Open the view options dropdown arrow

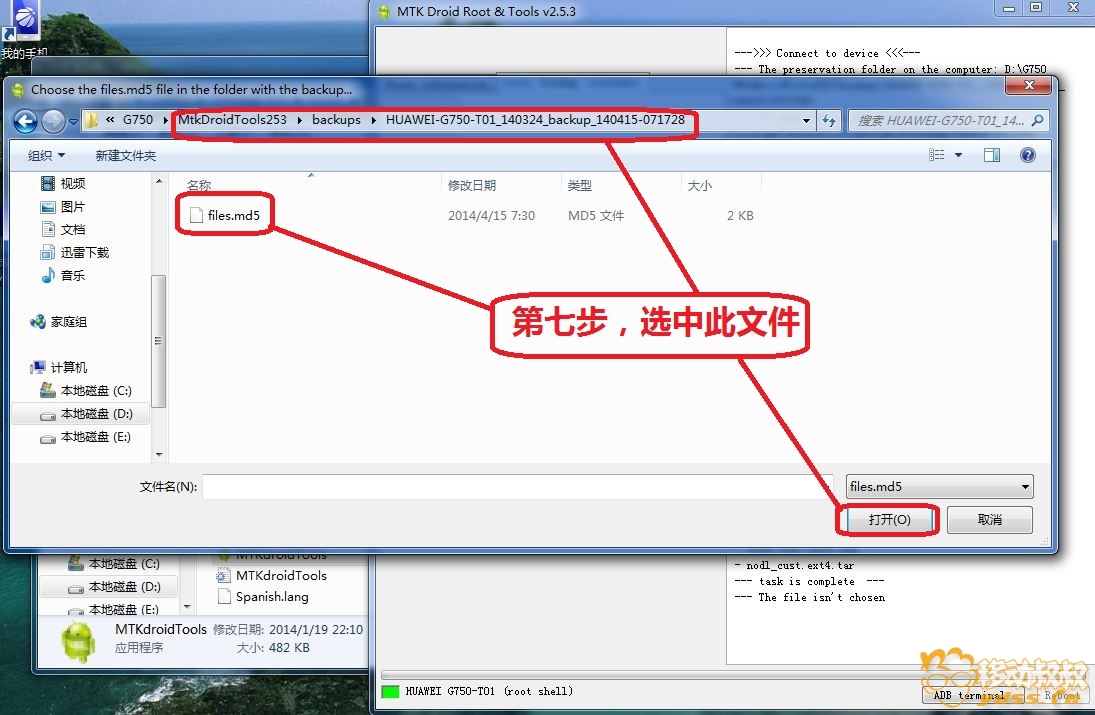(959, 155)
